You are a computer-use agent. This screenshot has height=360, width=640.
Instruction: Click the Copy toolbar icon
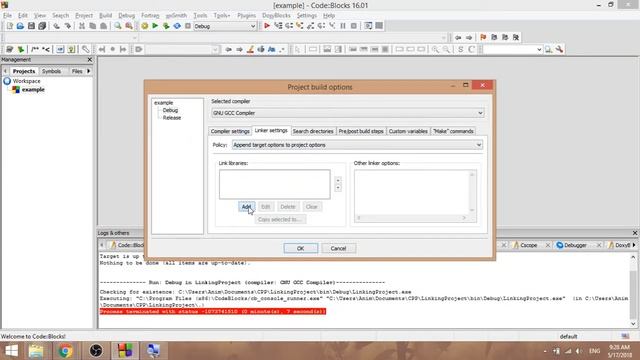pyautogui.click(x=93, y=26)
